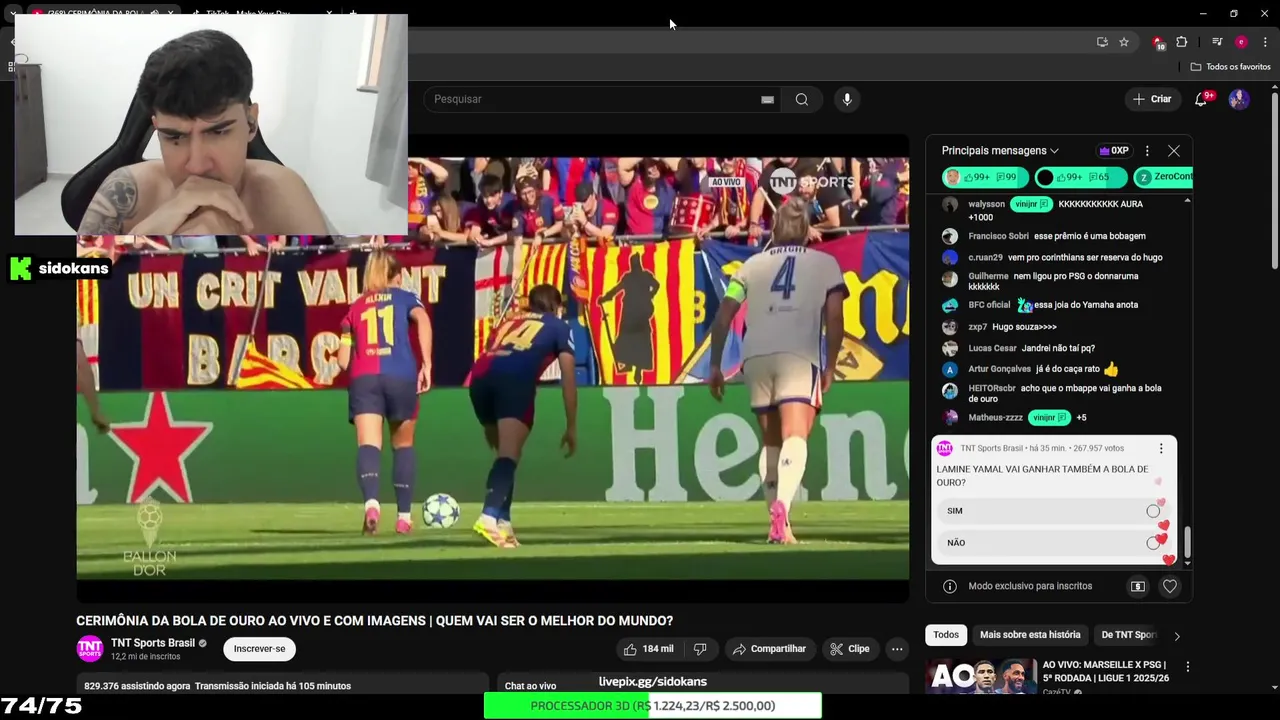Click the page vertical scrollbar

coord(1274,180)
